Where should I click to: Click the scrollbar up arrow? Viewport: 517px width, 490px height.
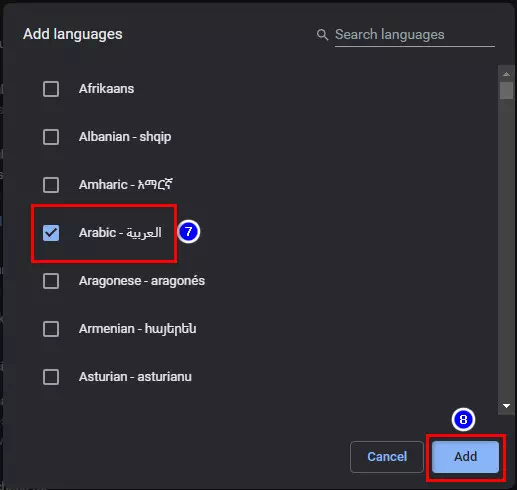coord(506,74)
